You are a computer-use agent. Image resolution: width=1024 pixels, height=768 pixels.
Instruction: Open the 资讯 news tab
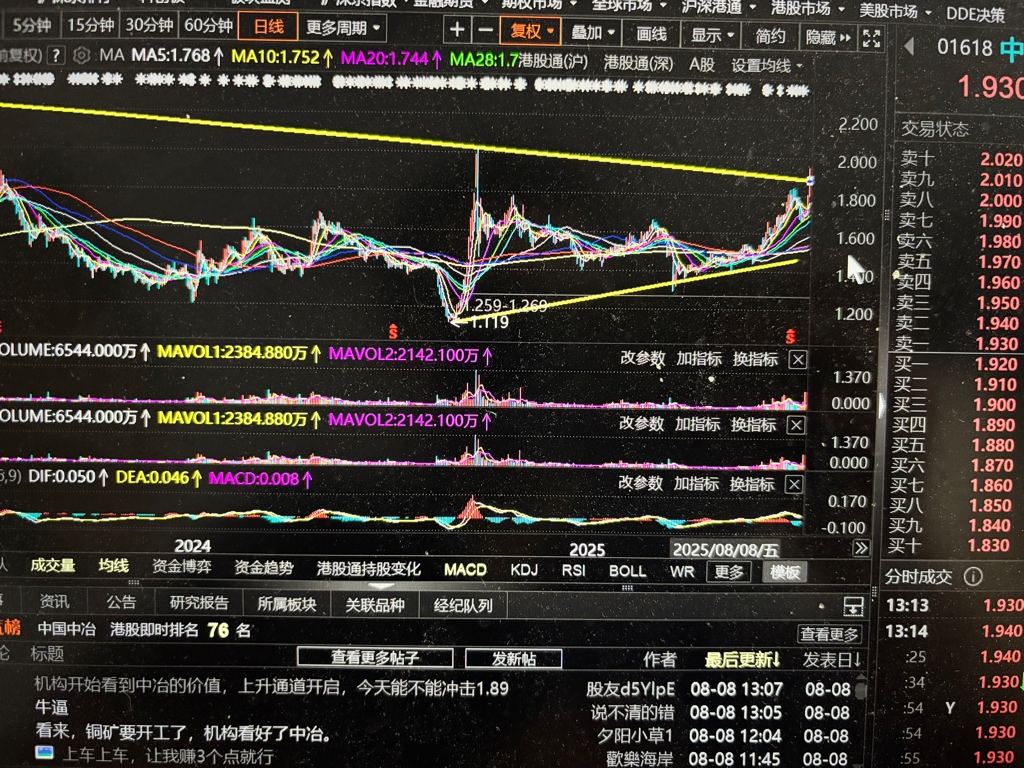tap(54, 601)
